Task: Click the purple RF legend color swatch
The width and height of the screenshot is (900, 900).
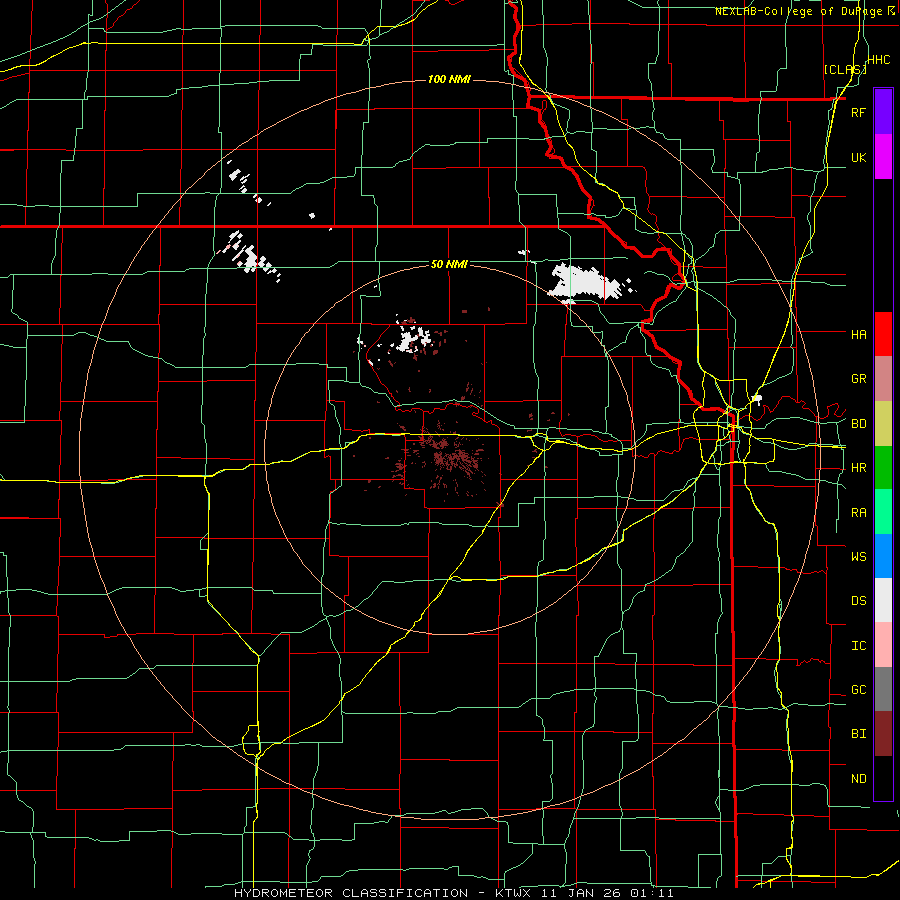Action: [883, 112]
